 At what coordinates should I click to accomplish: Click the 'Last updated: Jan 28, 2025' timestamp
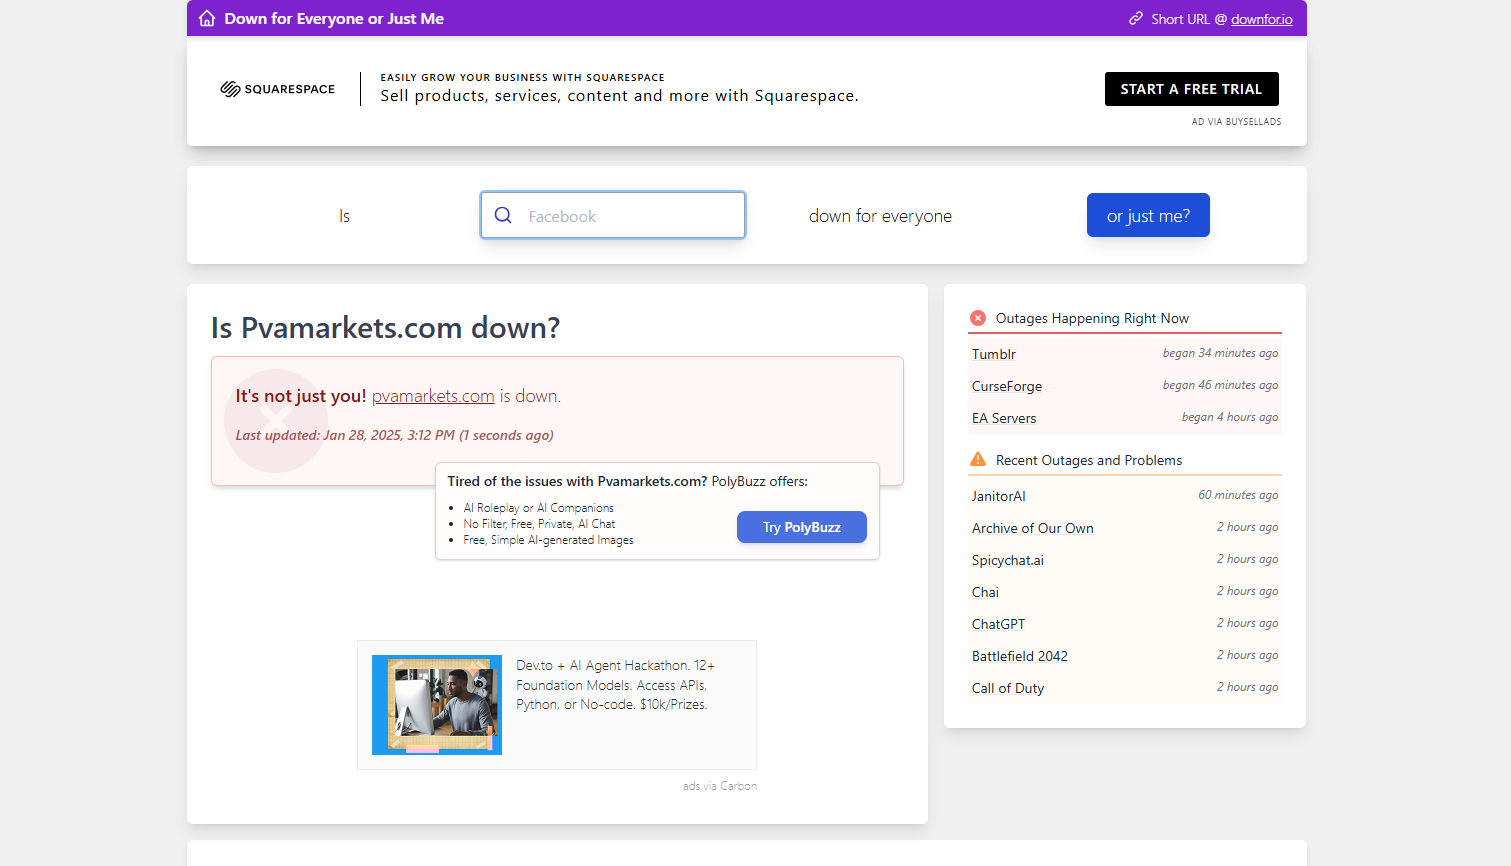(394, 435)
